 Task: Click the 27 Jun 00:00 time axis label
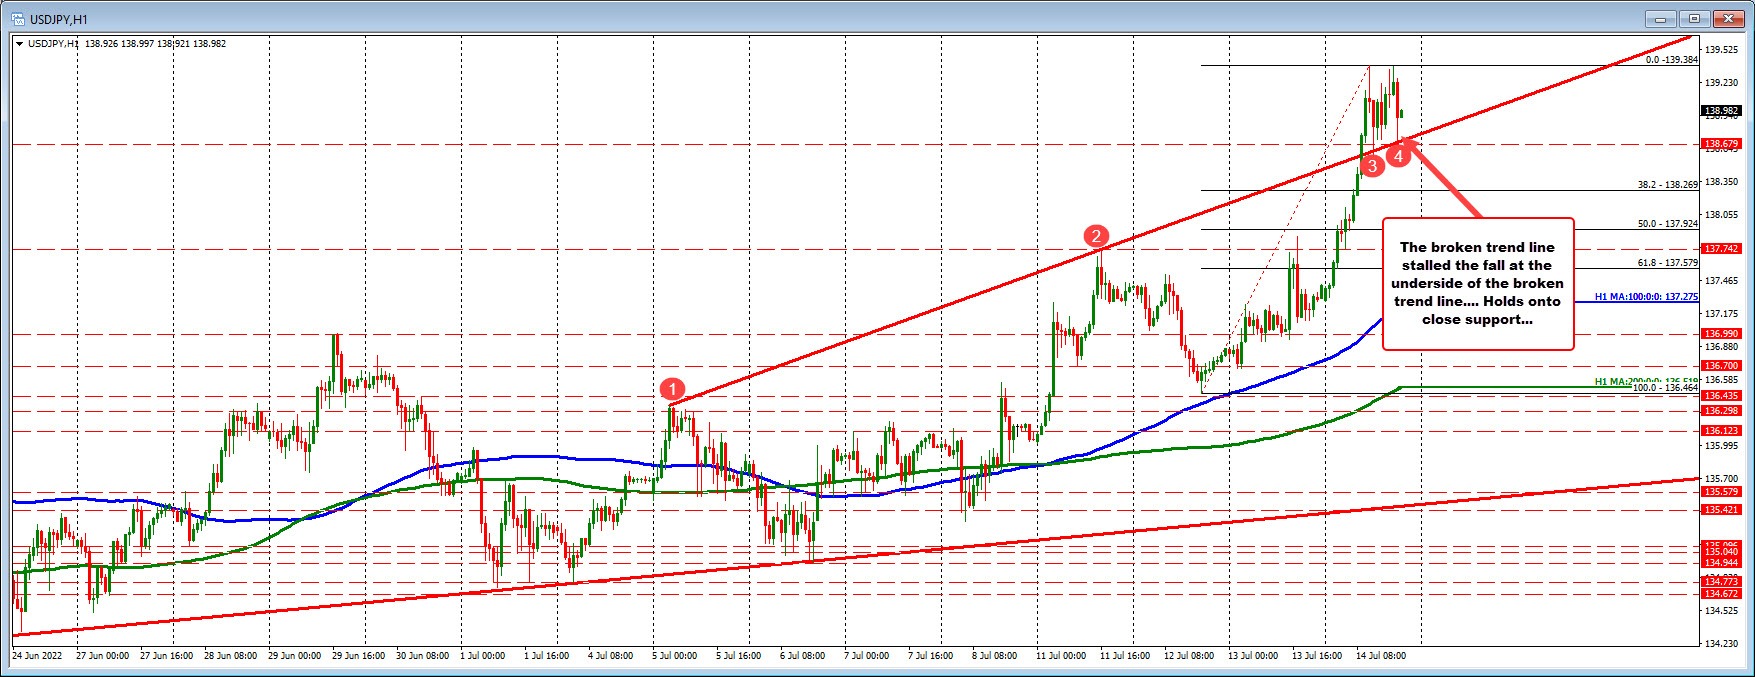coord(102,656)
